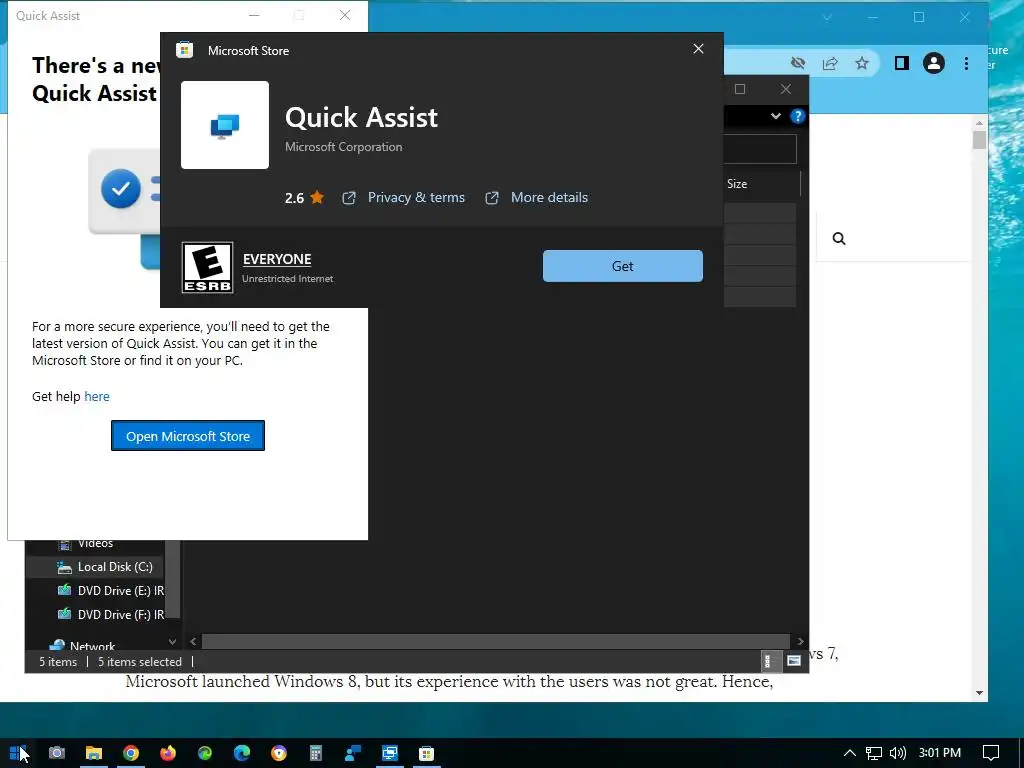Open Microsoft Edge from the taskbar

242,753
